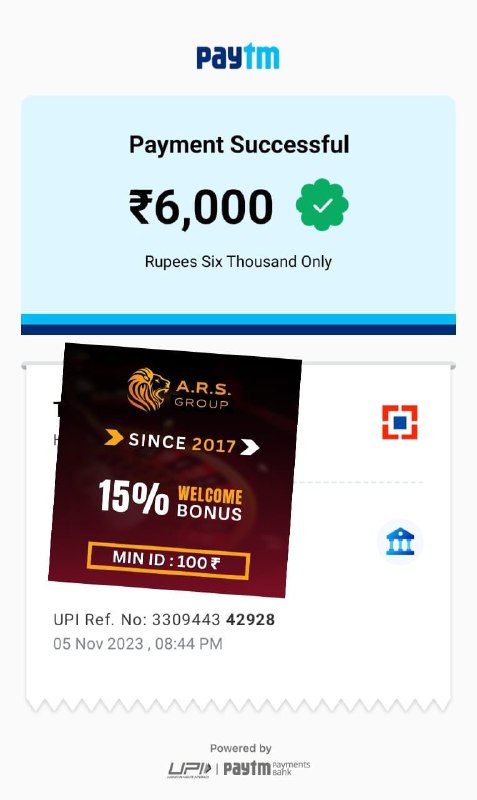Click the A.R.S. GROUP brand name

202,394
